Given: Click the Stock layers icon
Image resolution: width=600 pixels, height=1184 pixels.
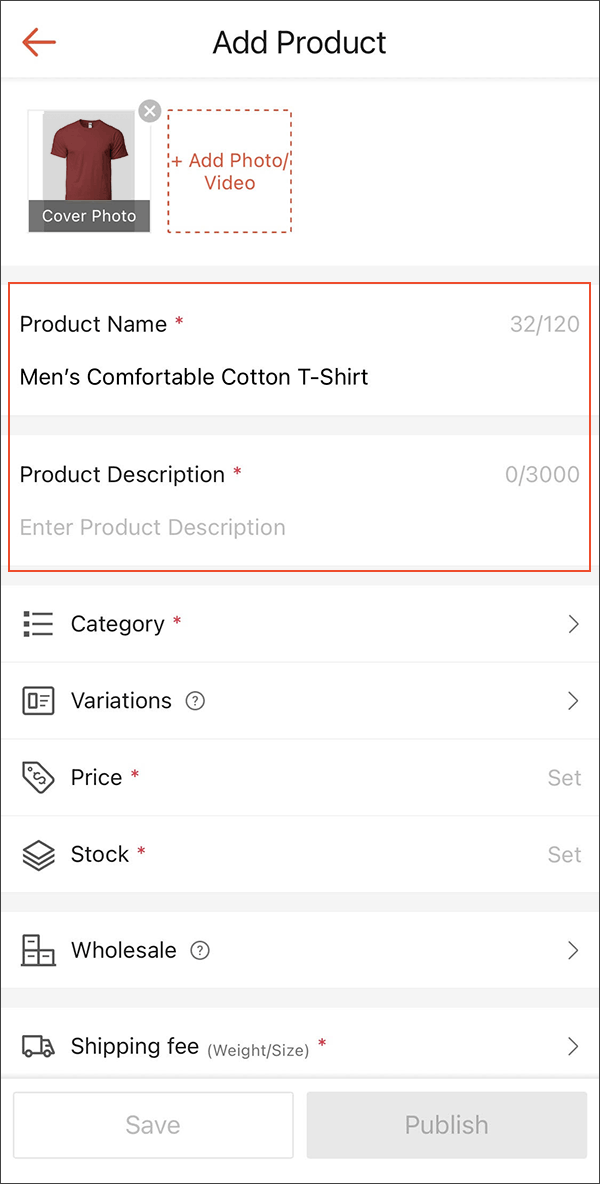Looking at the screenshot, I should pos(37,854).
